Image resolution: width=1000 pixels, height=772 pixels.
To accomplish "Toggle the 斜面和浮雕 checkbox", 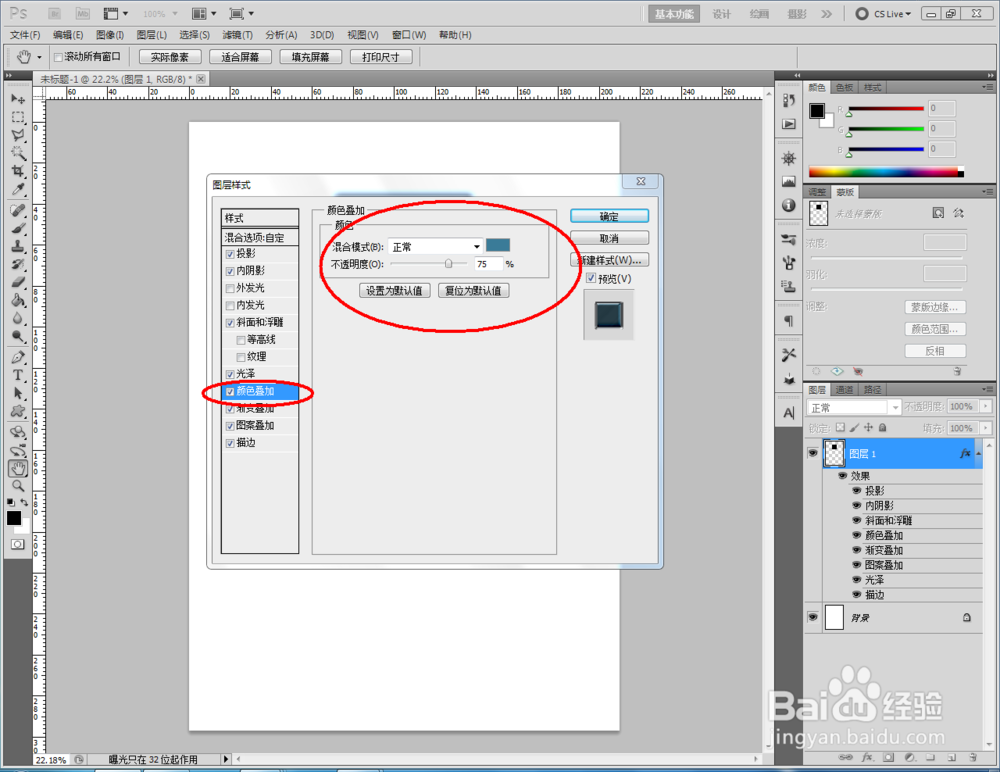I will [230, 323].
